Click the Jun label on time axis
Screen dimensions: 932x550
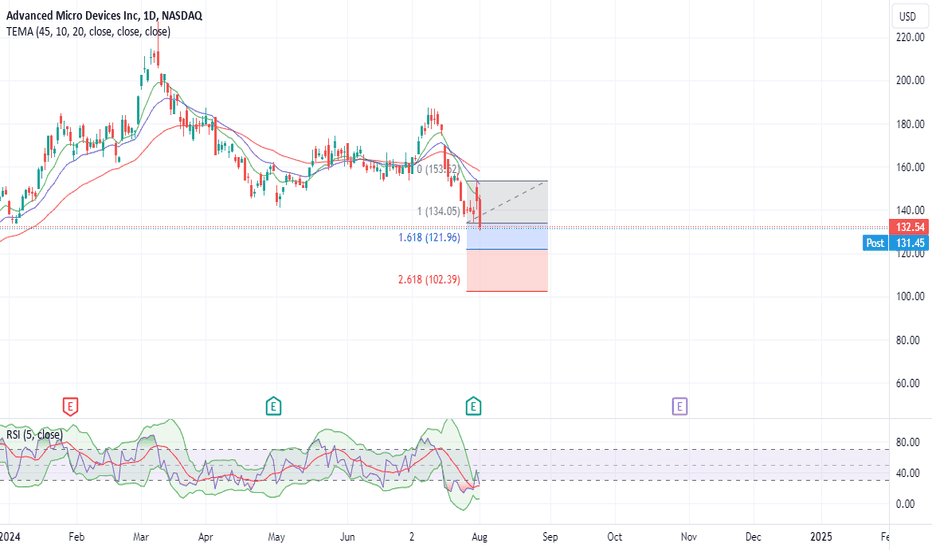pos(347,537)
